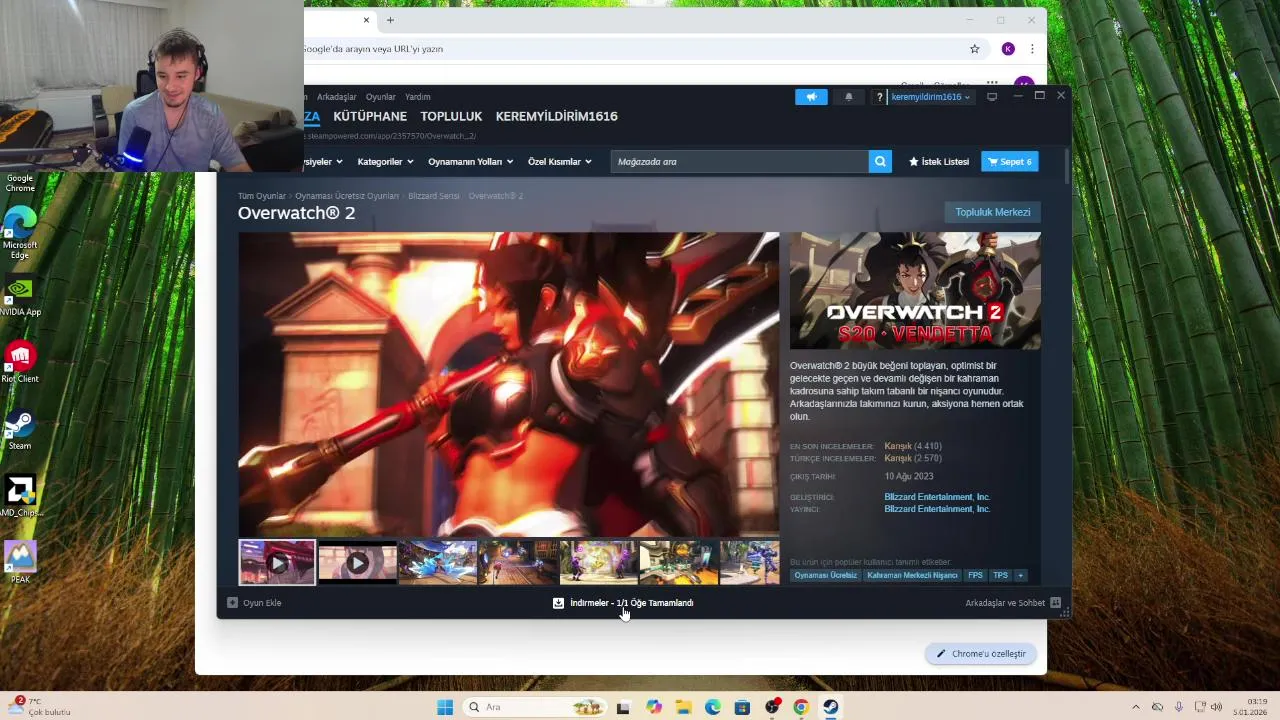Click Blizzard Serisi breadcrumb link

pos(434,196)
